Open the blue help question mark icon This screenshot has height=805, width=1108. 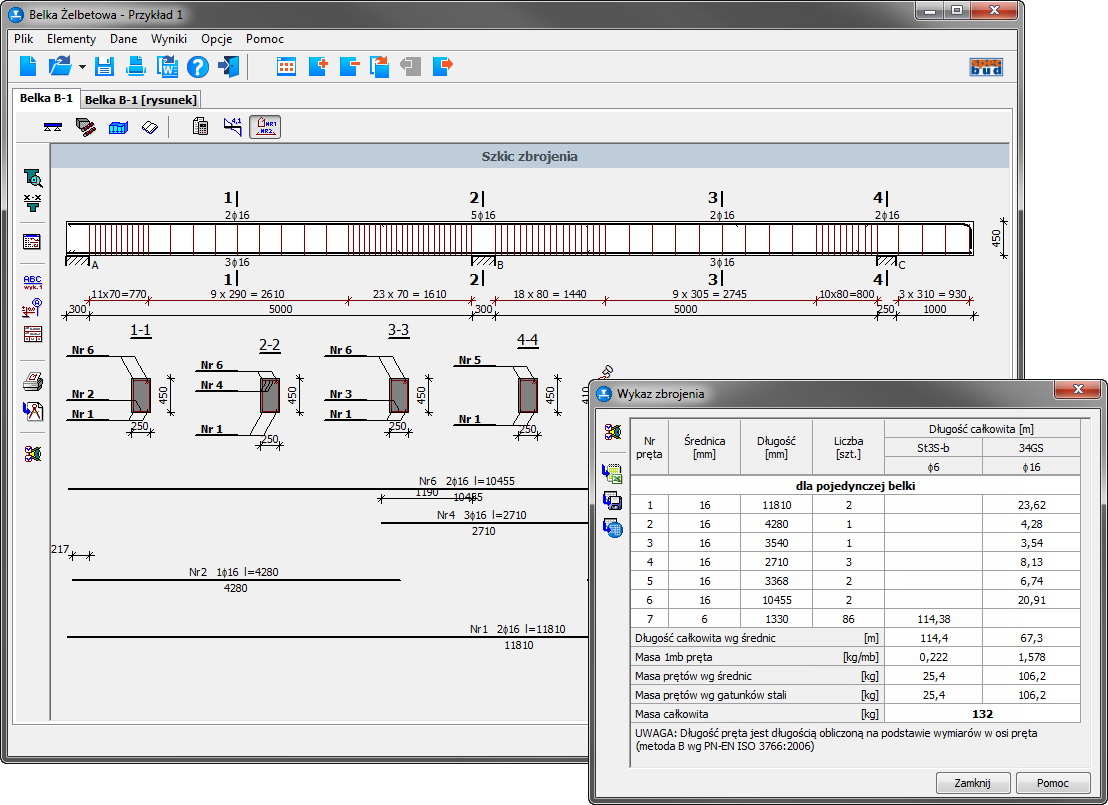point(197,67)
